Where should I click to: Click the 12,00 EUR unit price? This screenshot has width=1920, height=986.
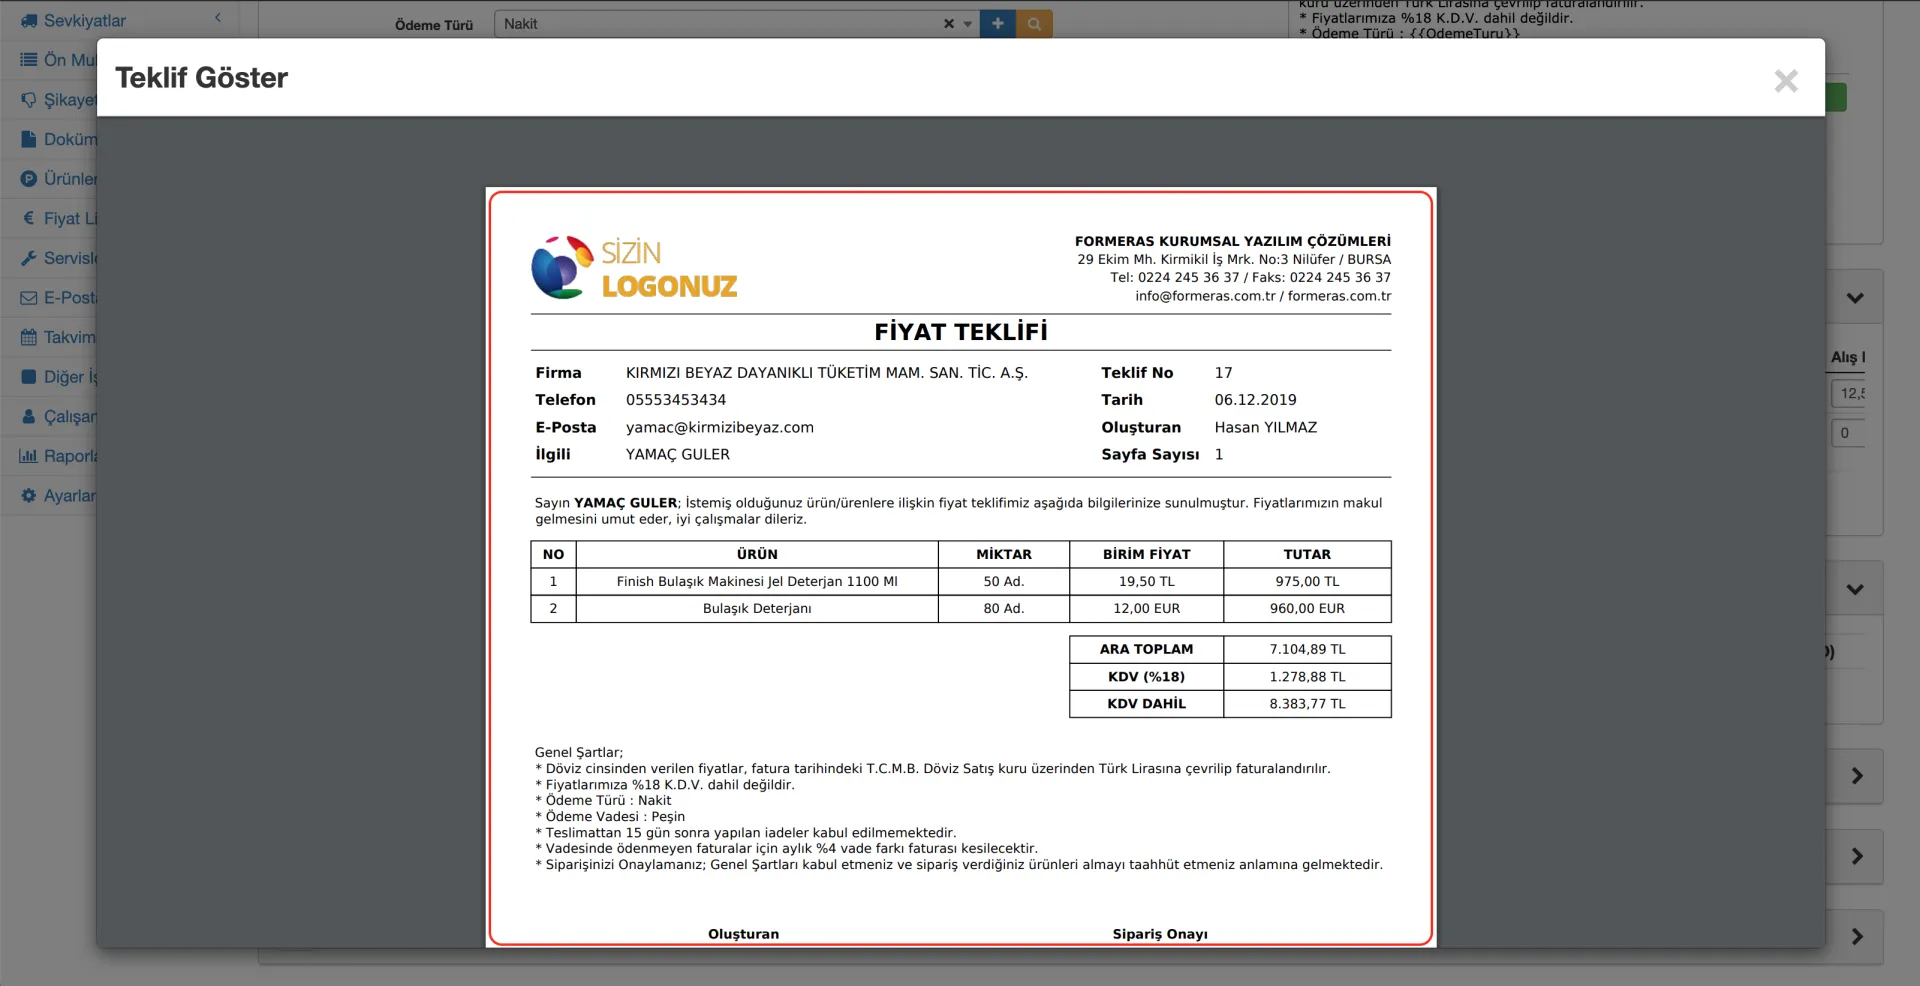tap(1147, 609)
